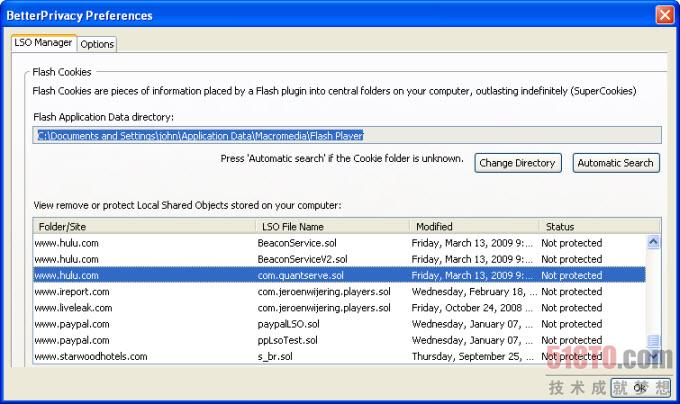Select the BeaconService.sol row

340,243
